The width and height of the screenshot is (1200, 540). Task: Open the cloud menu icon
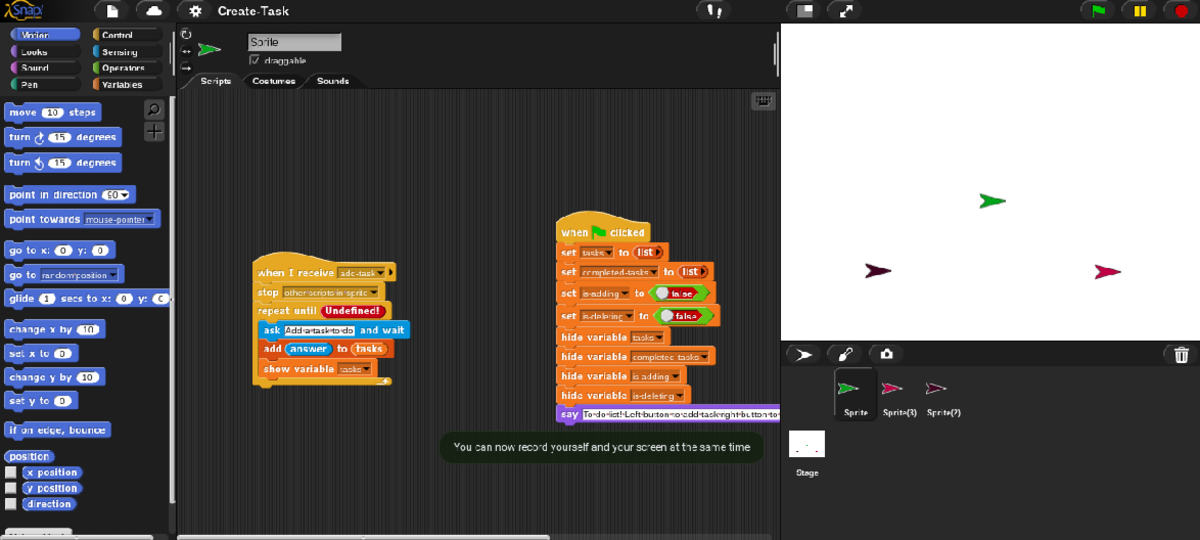point(152,11)
